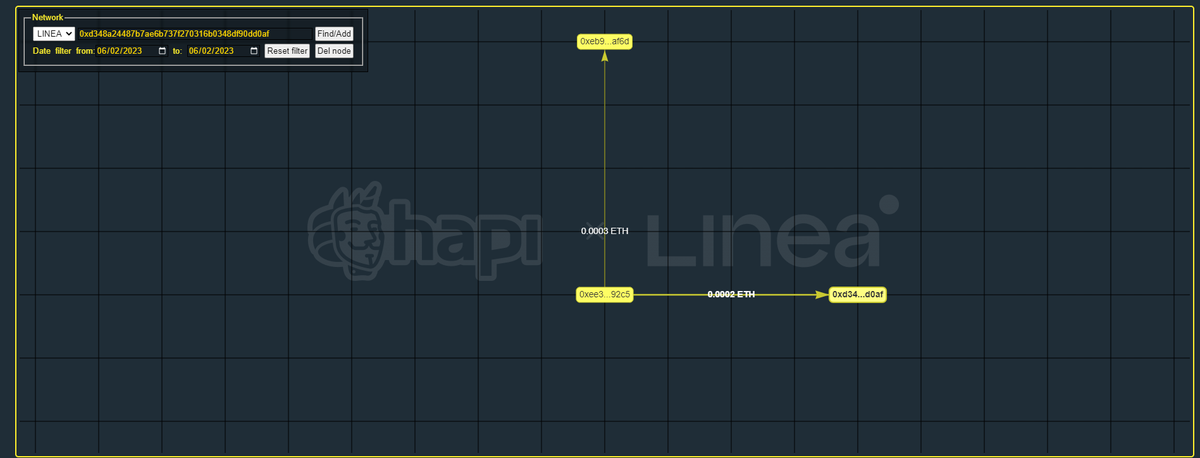The height and width of the screenshot is (458, 1200).
Task: Click the 0.0002 ETH edge label
Action: tap(731, 295)
